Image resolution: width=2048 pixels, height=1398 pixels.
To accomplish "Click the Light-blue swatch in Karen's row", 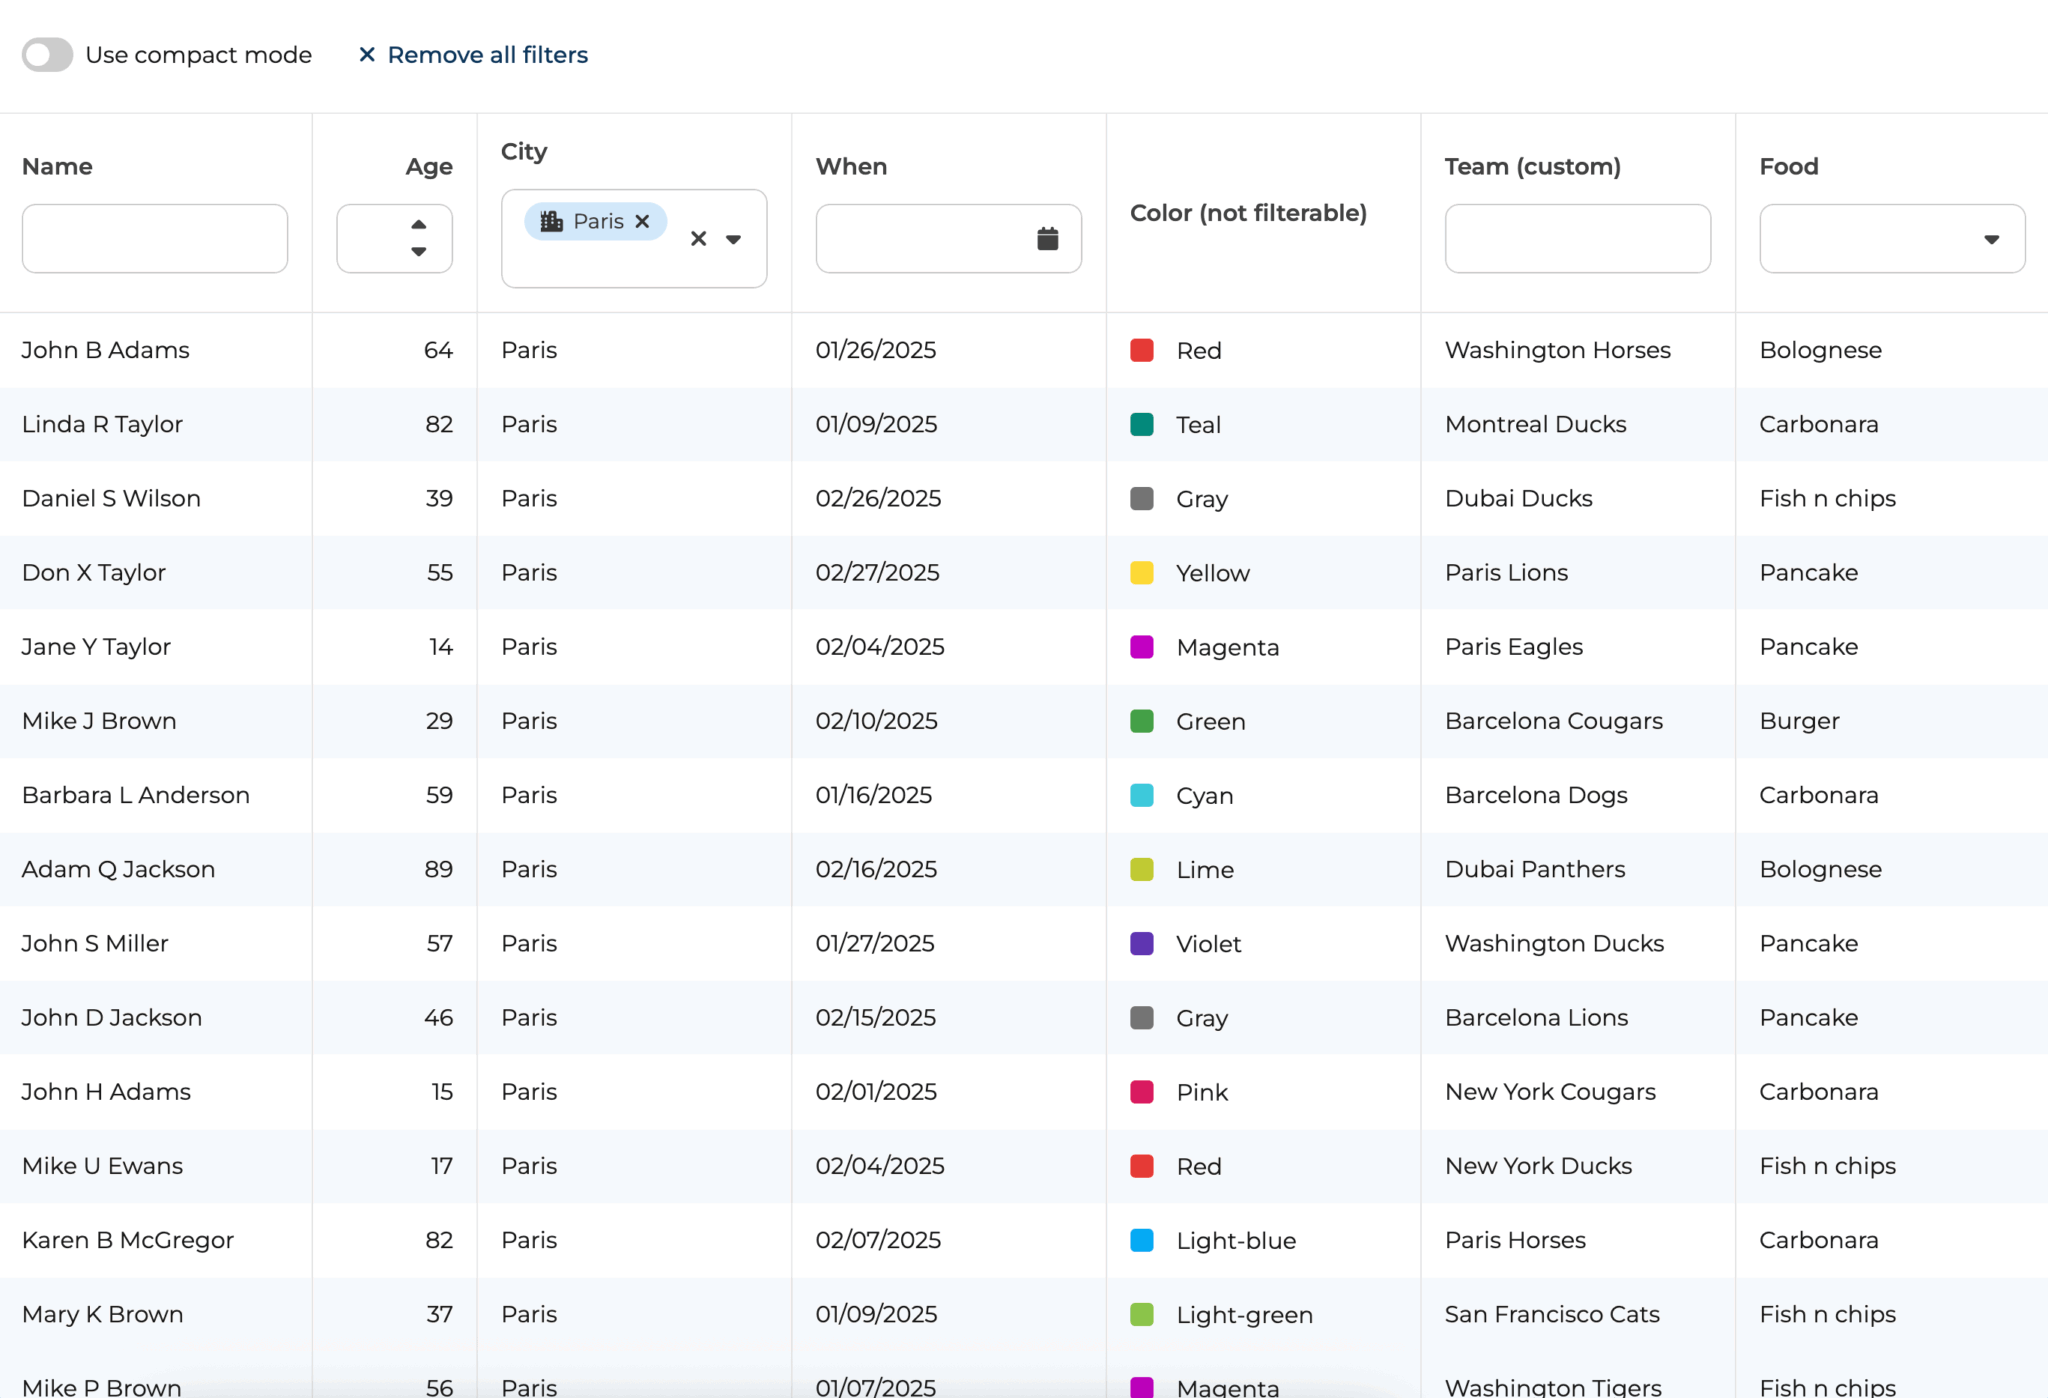I will 1142,1240.
